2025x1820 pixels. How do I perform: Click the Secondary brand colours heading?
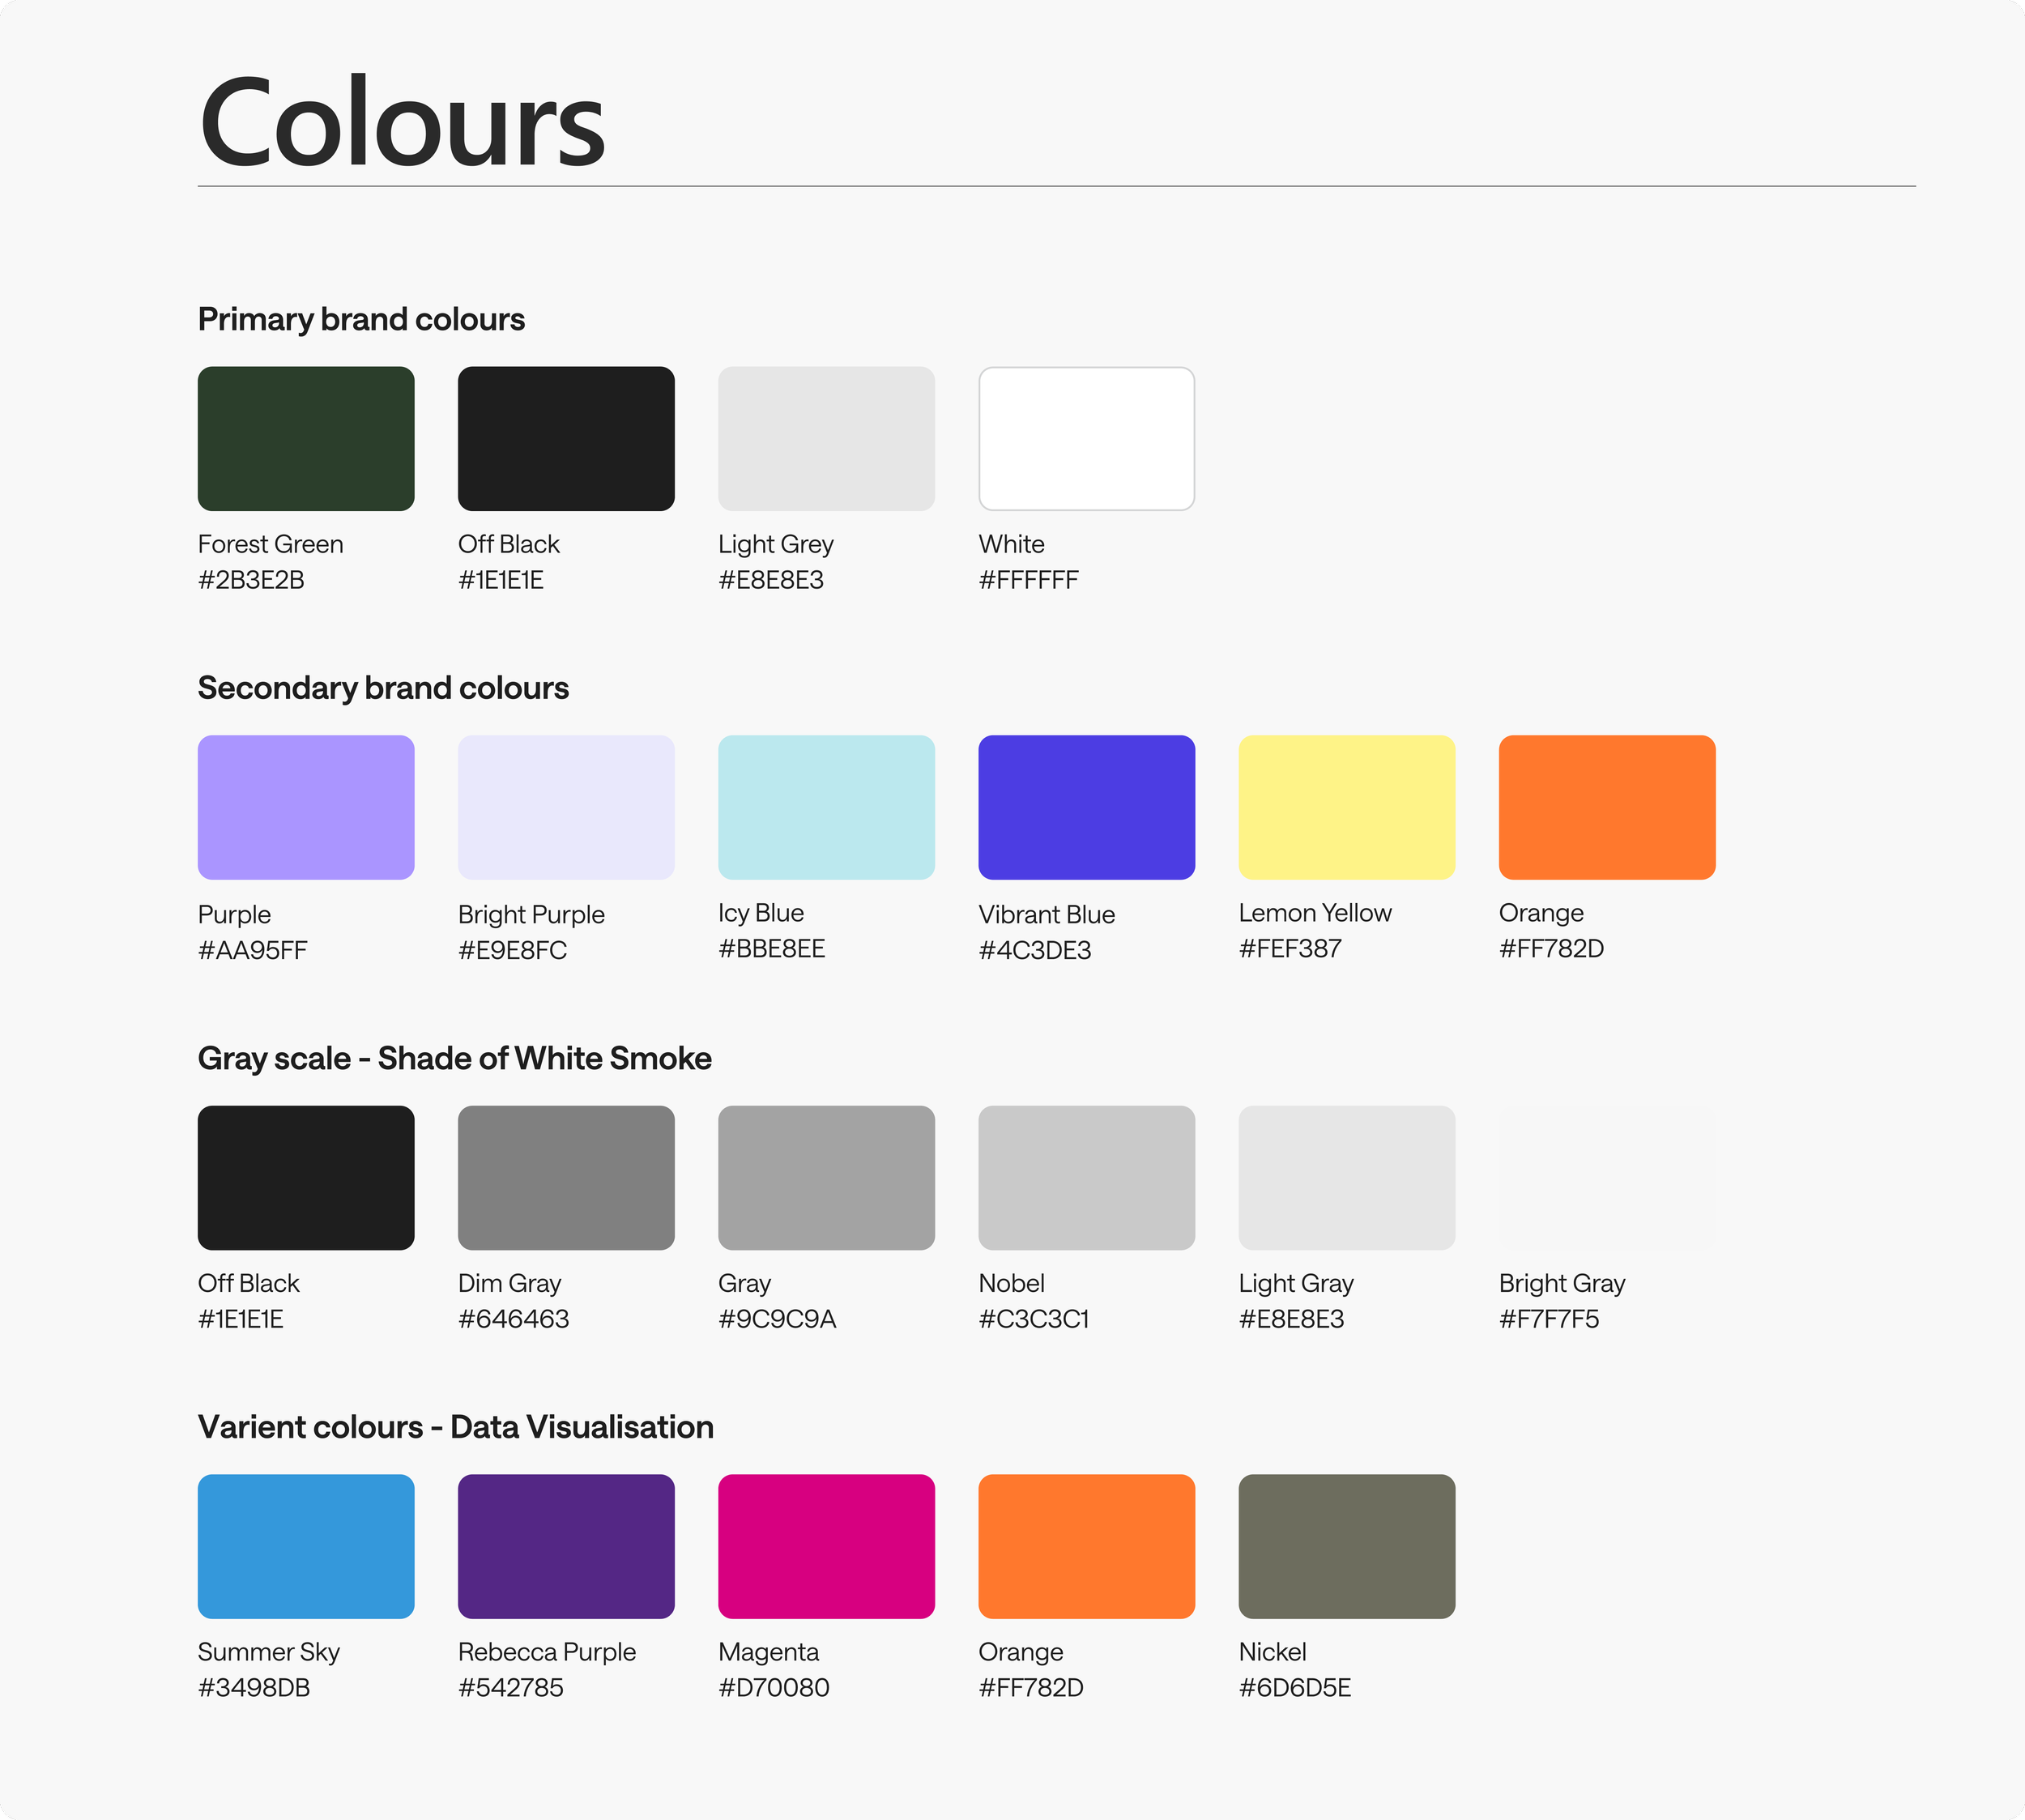383,688
